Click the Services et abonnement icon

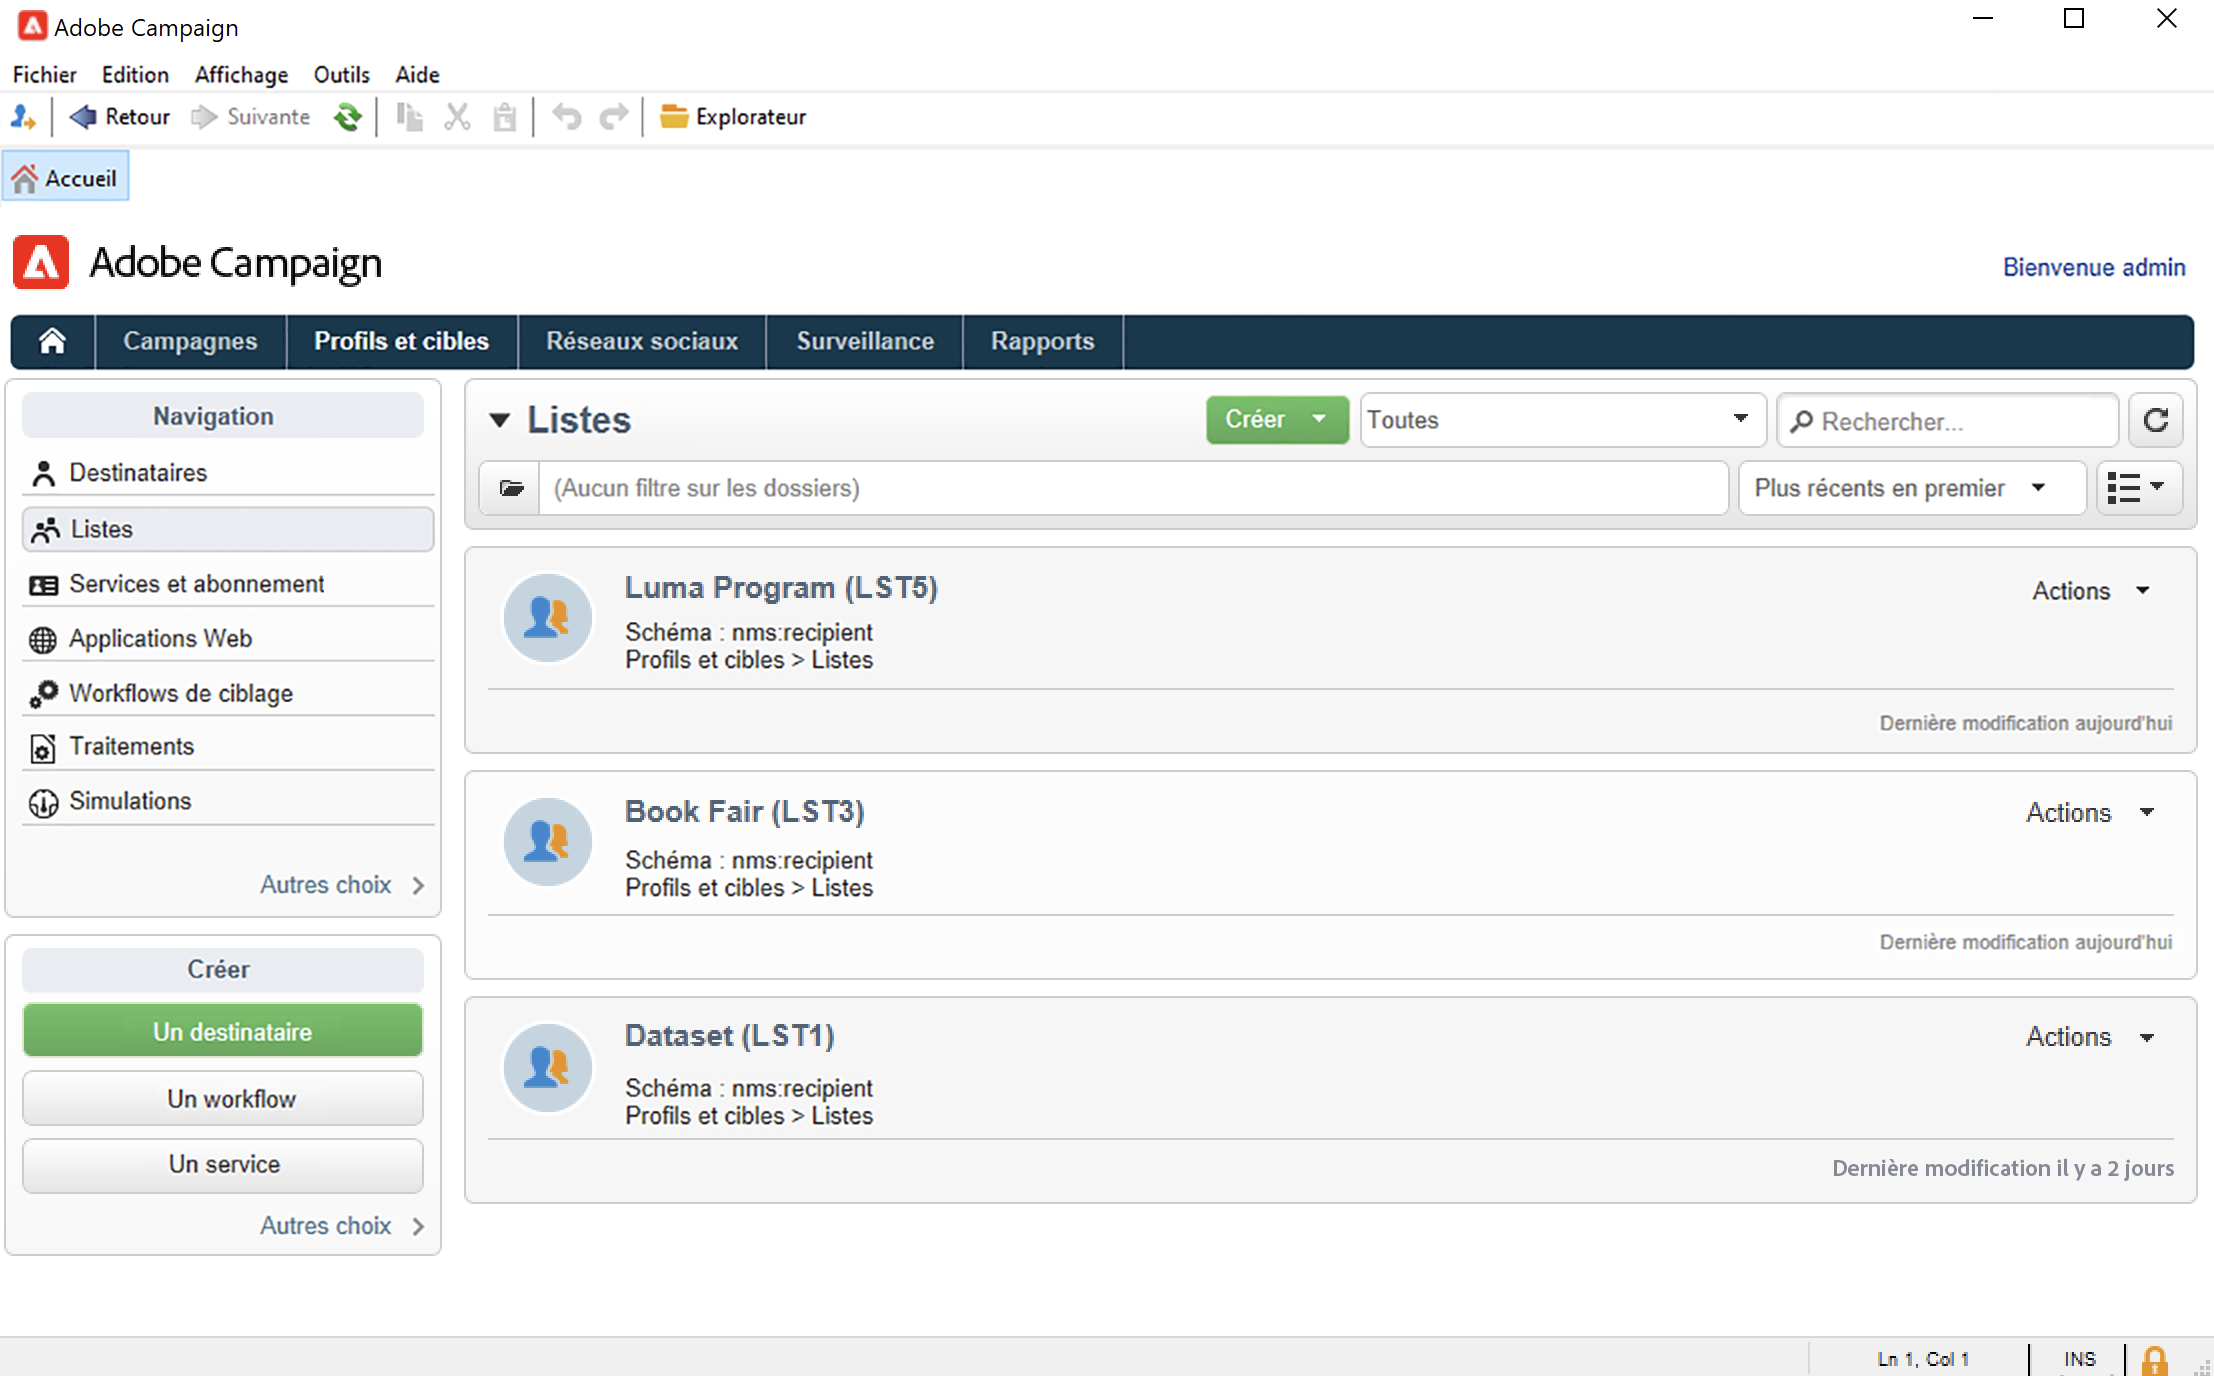coord(41,582)
